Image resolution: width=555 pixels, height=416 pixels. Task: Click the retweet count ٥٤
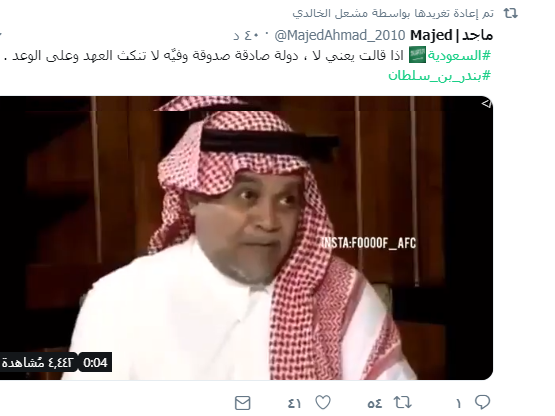[x=374, y=404]
